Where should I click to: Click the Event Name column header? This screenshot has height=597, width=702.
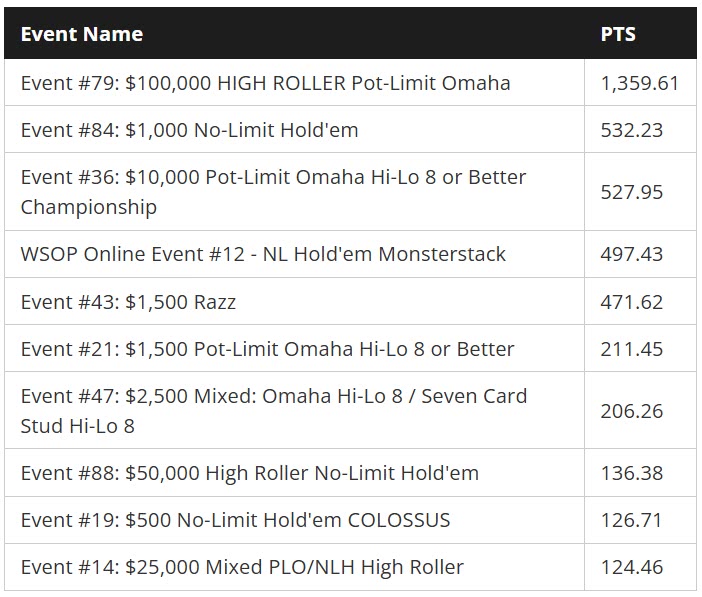pyautogui.click(x=82, y=34)
